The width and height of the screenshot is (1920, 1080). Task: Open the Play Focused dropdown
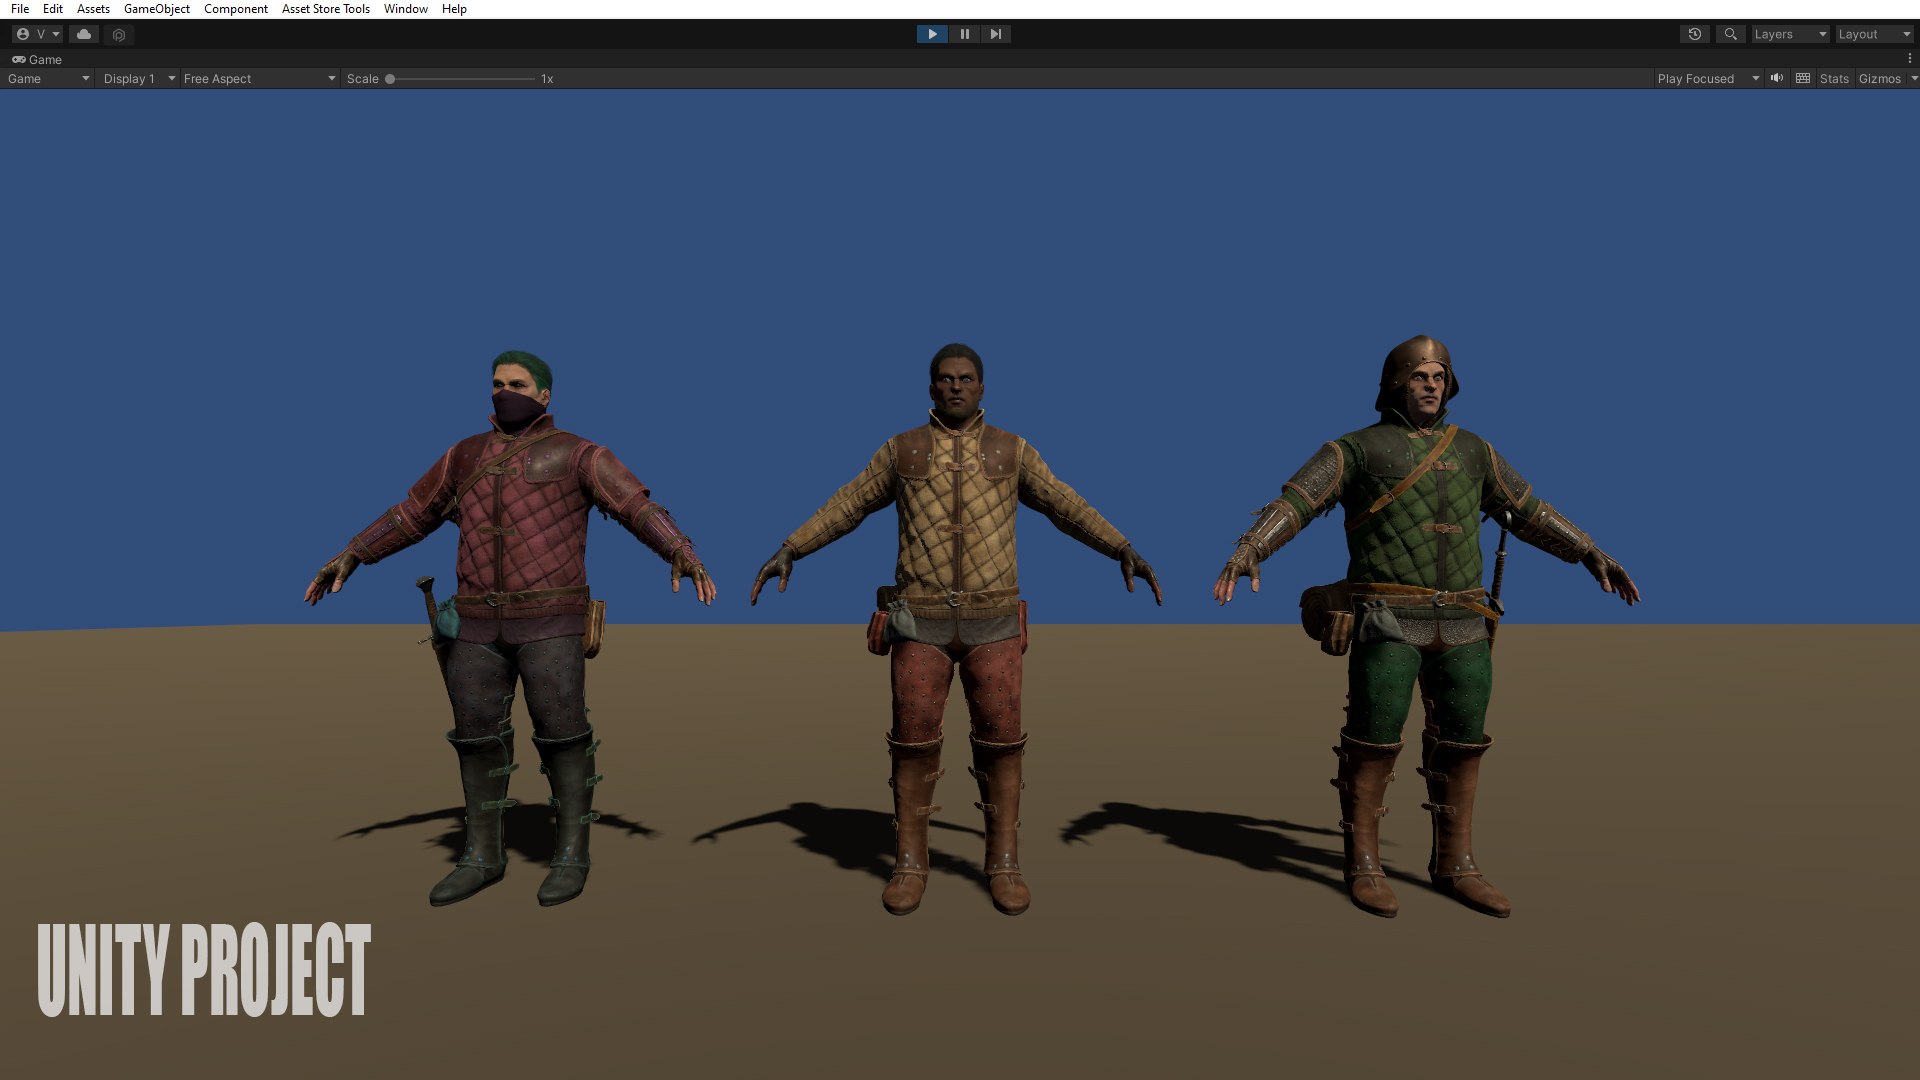(x=1707, y=78)
